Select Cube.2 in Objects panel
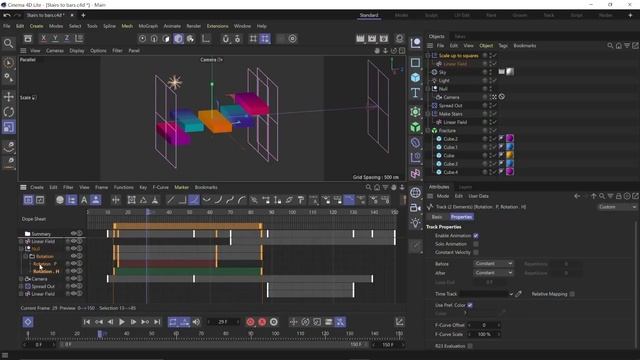The image size is (640, 360). pos(450,139)
